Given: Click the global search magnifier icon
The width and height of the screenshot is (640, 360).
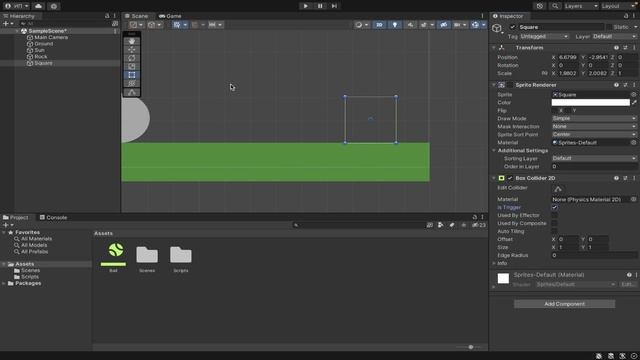Looking at the screenshot, I should point(555,6).
